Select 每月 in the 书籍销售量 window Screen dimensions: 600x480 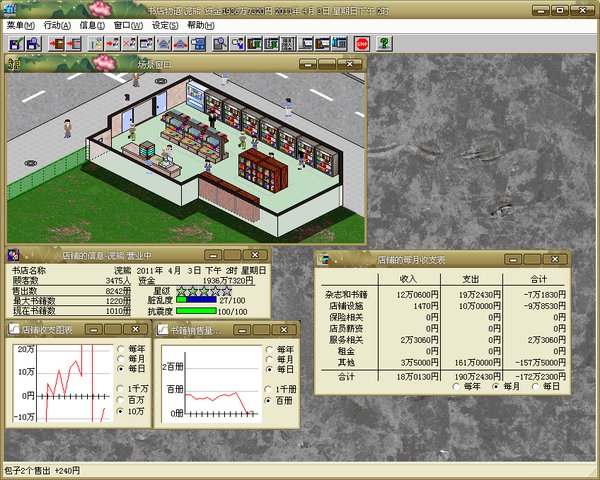pyautogui.click(x=269, y=359)
